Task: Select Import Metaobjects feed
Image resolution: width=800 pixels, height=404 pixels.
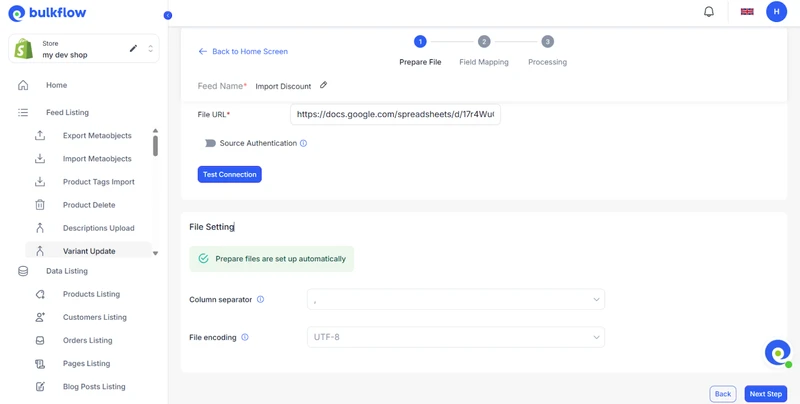Action: point(97,159)
